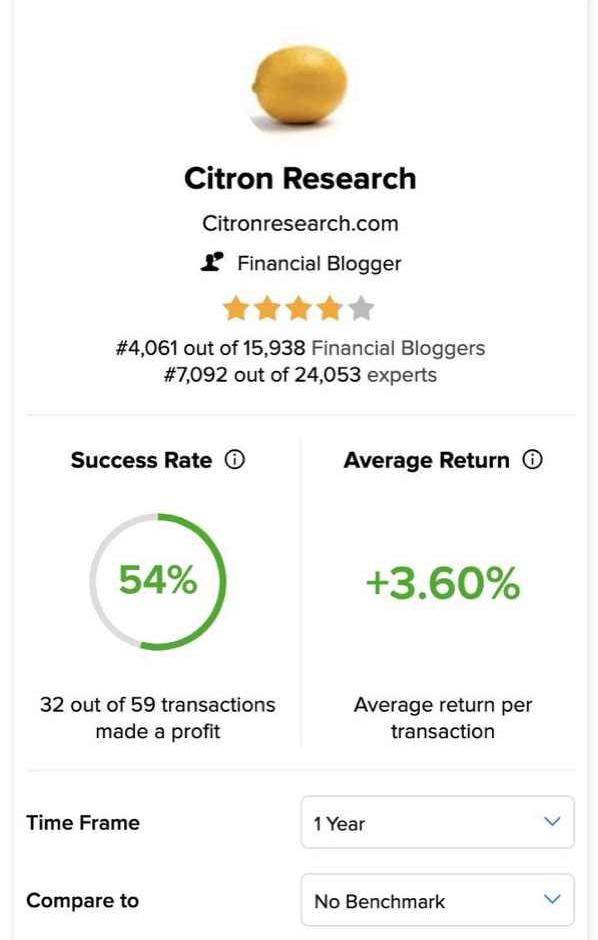Click the third gold rating star
The width and height of the screenshot is (598, 940).
[298, 309]
